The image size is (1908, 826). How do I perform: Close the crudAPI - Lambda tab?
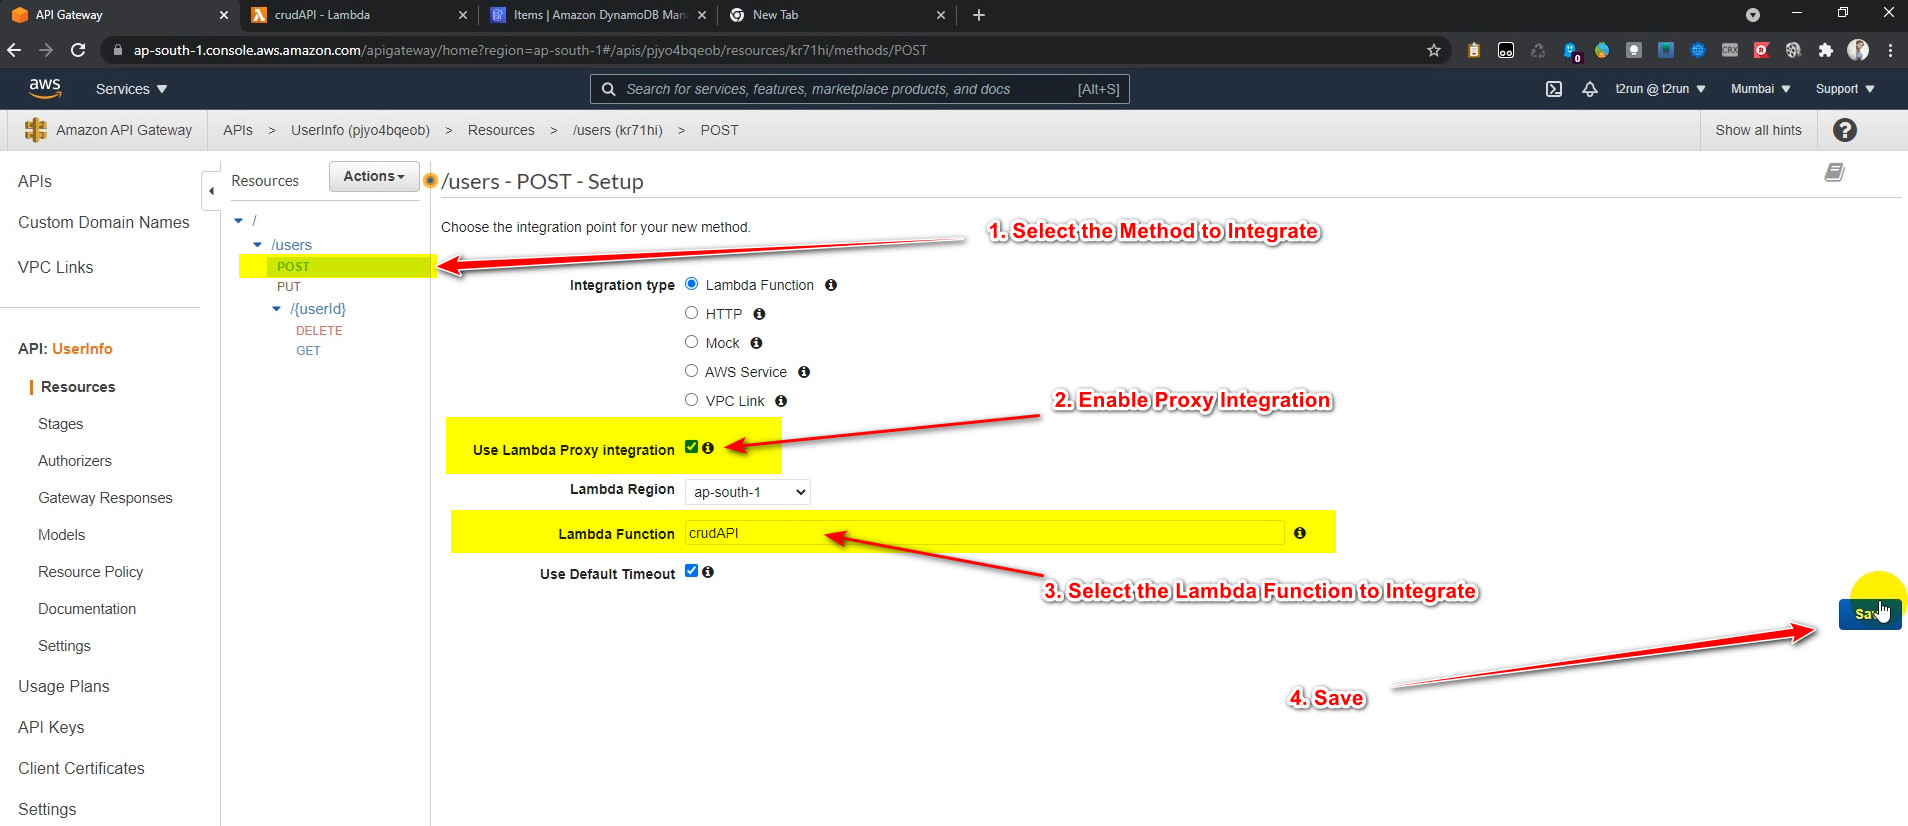pos(463,15)
